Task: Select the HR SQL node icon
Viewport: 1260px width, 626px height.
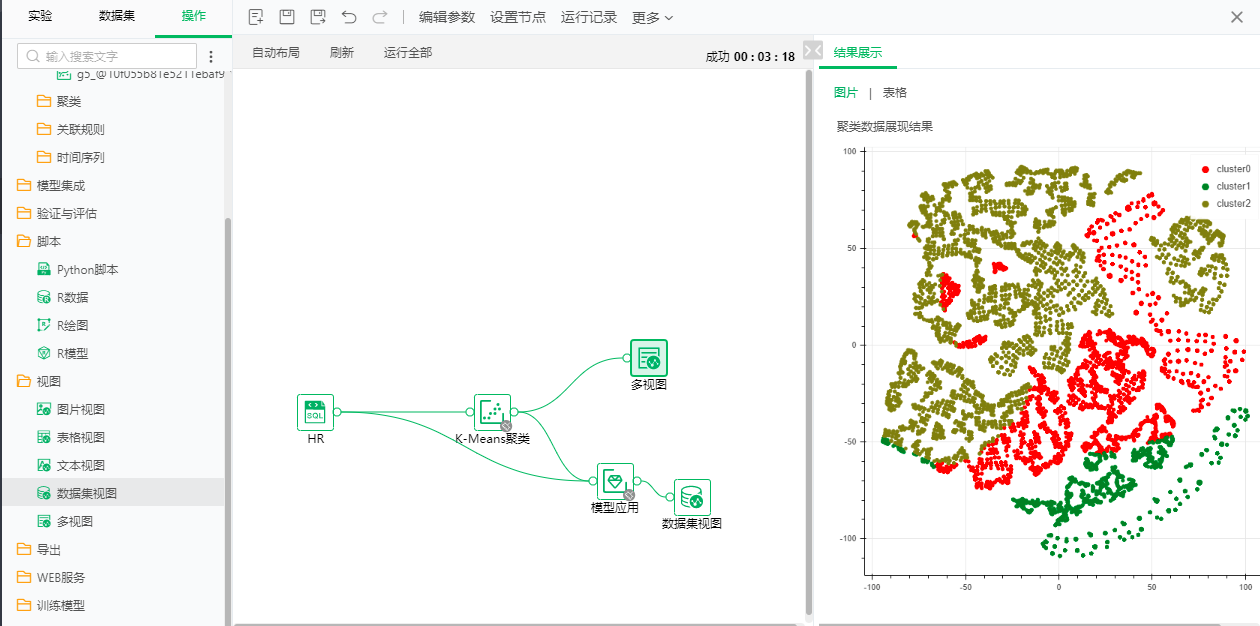Action: 315,412
